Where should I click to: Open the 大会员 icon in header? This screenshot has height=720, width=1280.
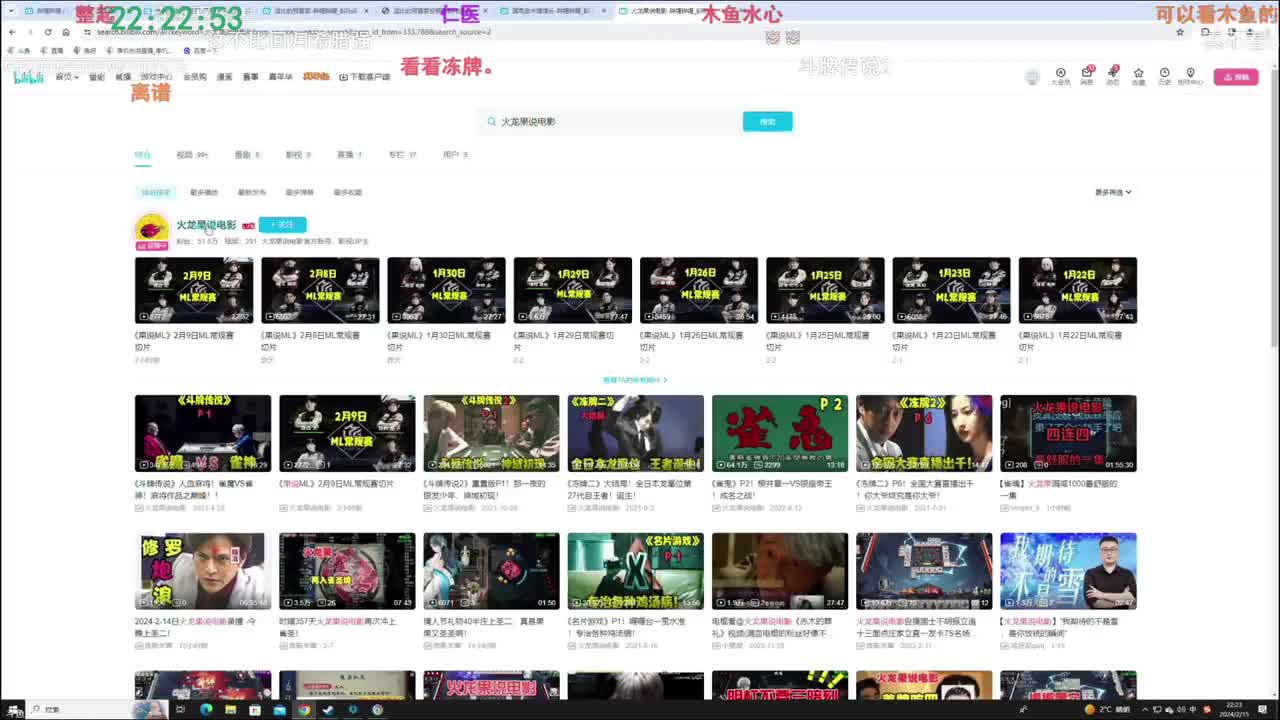pyautogui.click(x=1060, y=76)
